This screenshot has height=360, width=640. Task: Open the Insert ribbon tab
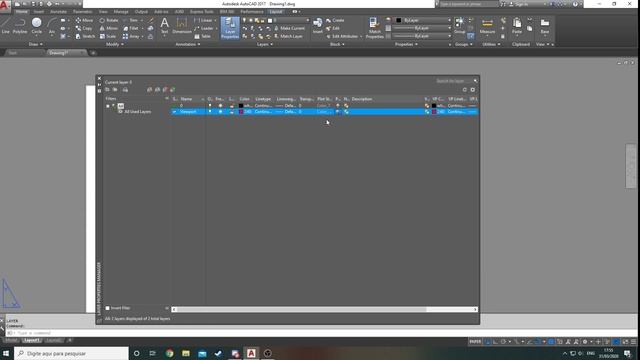[39, 12]
